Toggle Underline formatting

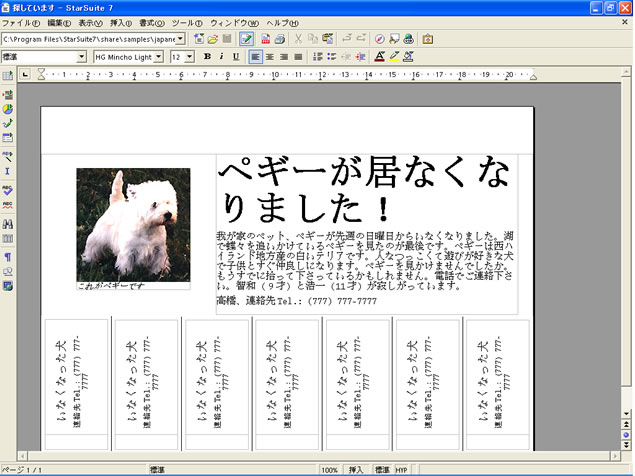click(236, 57)
